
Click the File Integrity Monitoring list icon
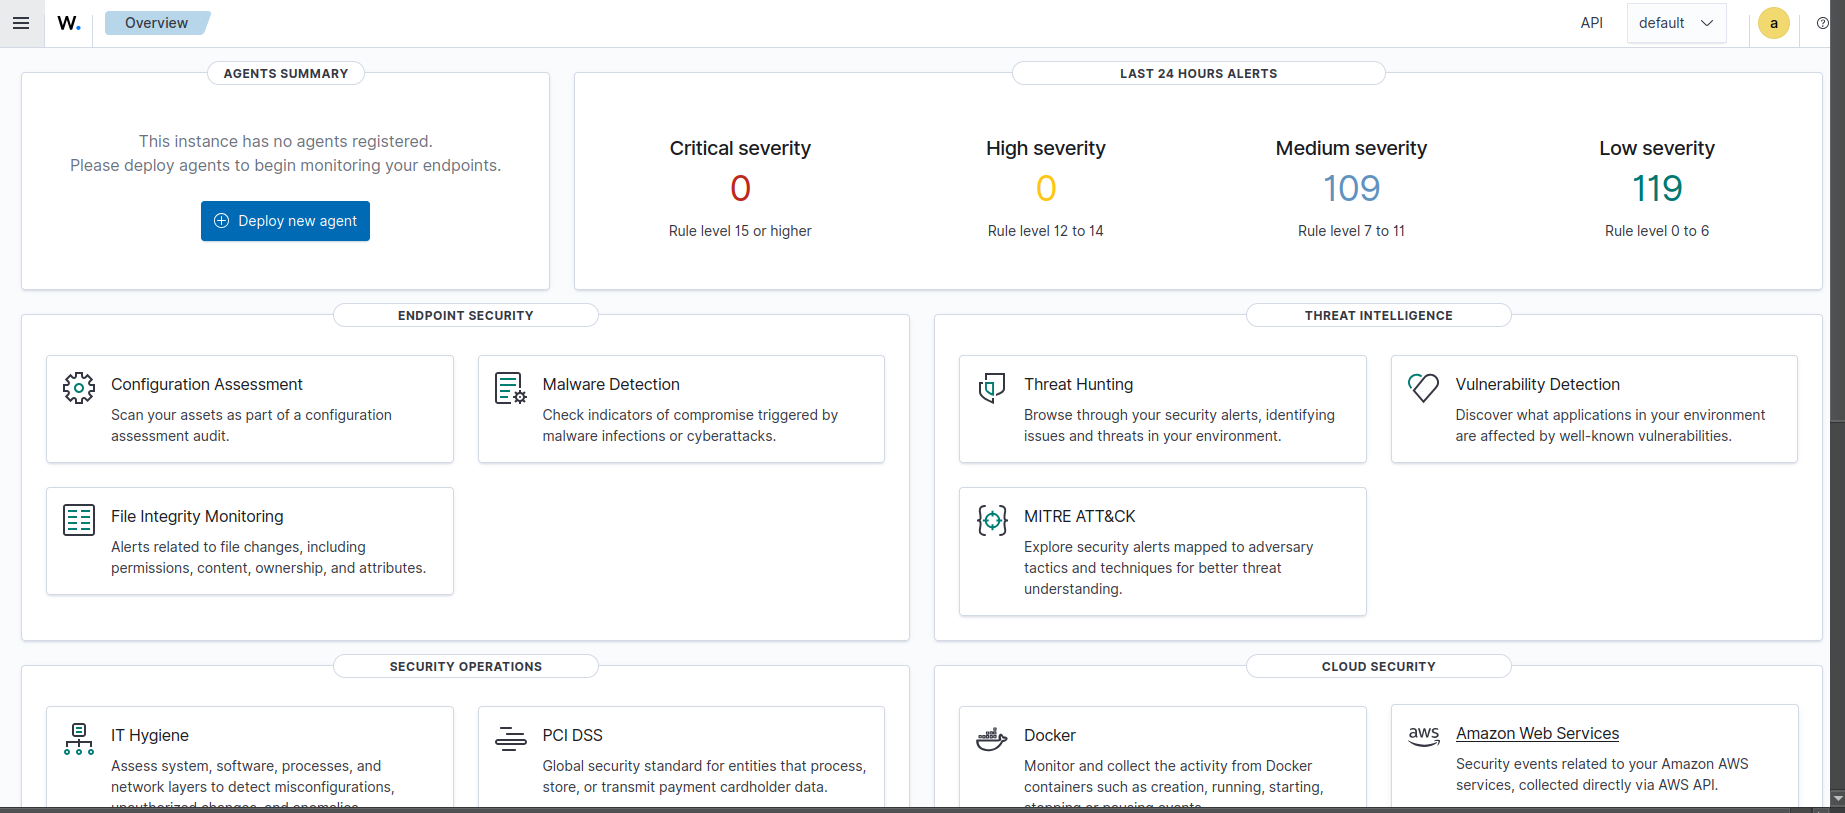[79, 519]
